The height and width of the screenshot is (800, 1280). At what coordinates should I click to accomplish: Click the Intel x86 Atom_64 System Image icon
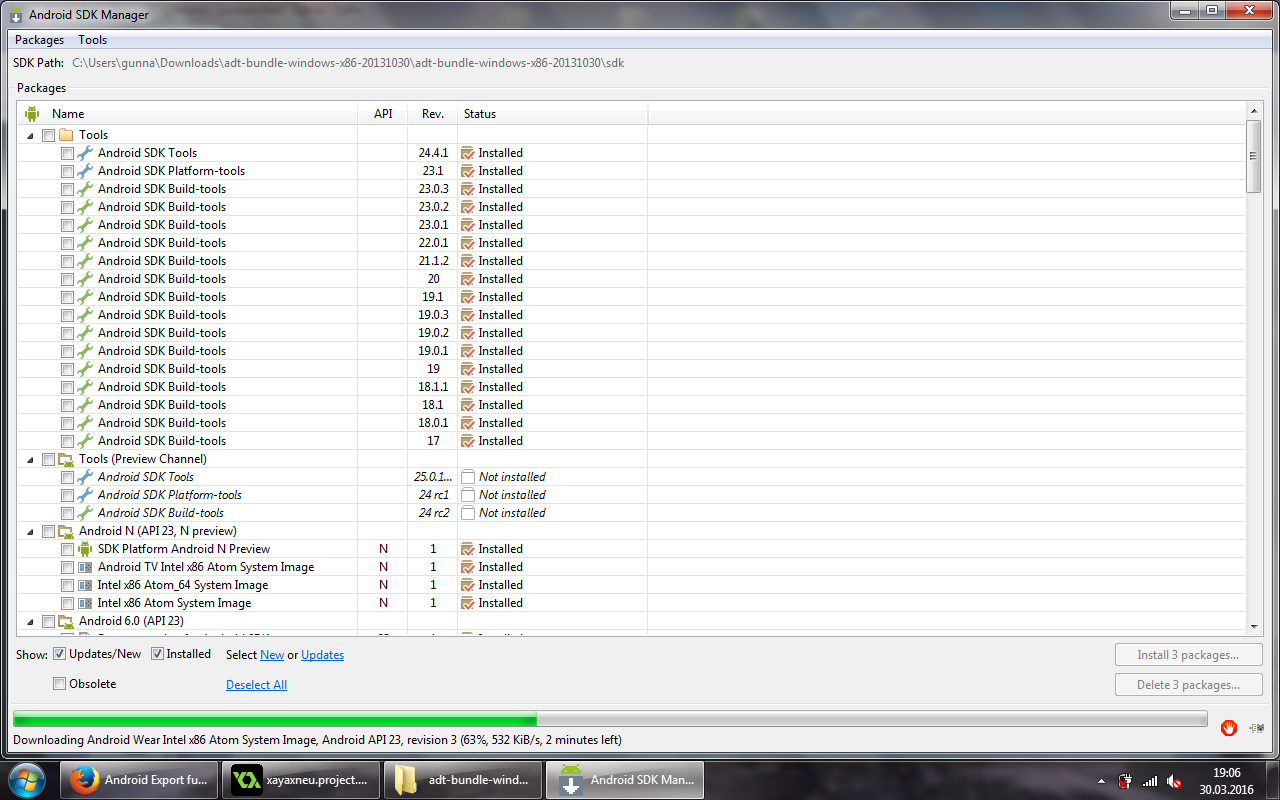click(x=85, y=585)
